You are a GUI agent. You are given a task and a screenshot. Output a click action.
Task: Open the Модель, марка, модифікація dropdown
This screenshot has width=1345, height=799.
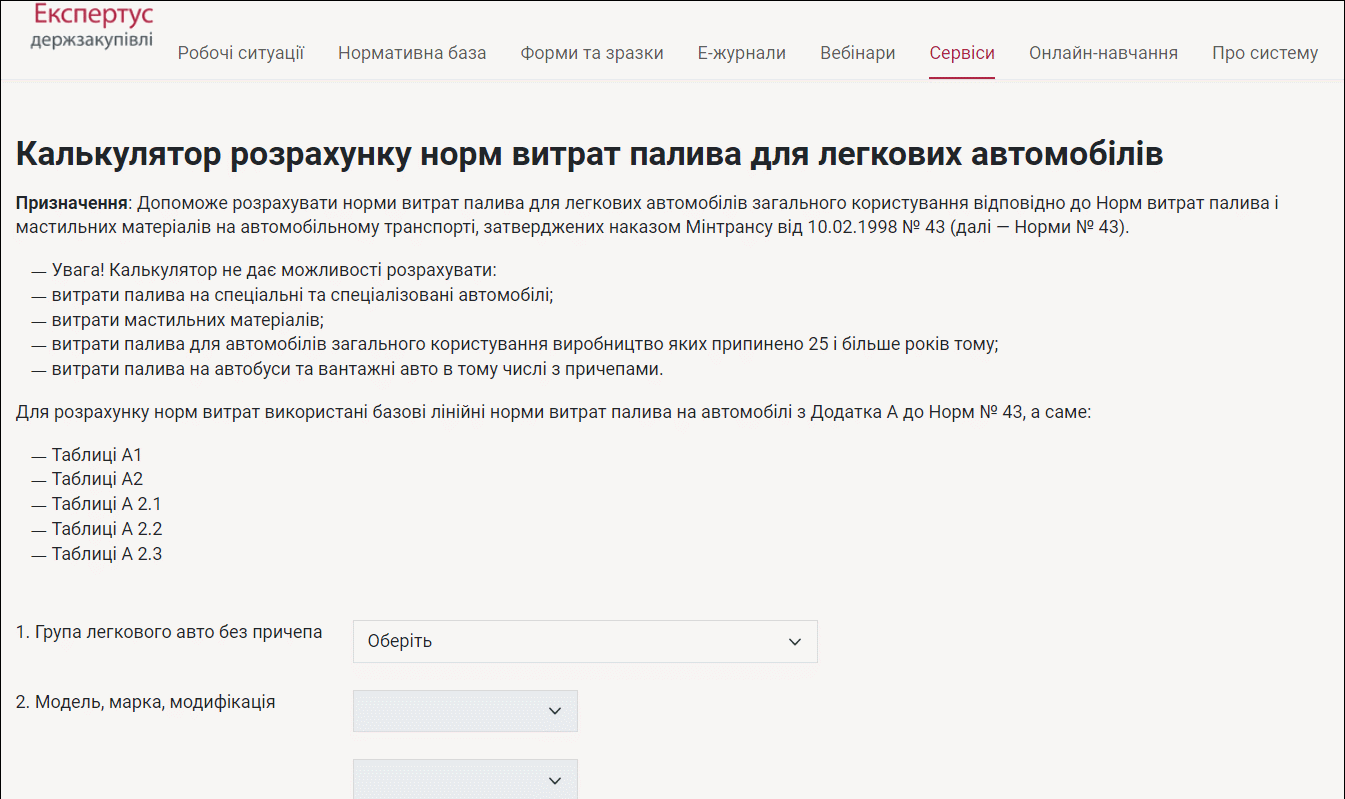pos(465,710)
